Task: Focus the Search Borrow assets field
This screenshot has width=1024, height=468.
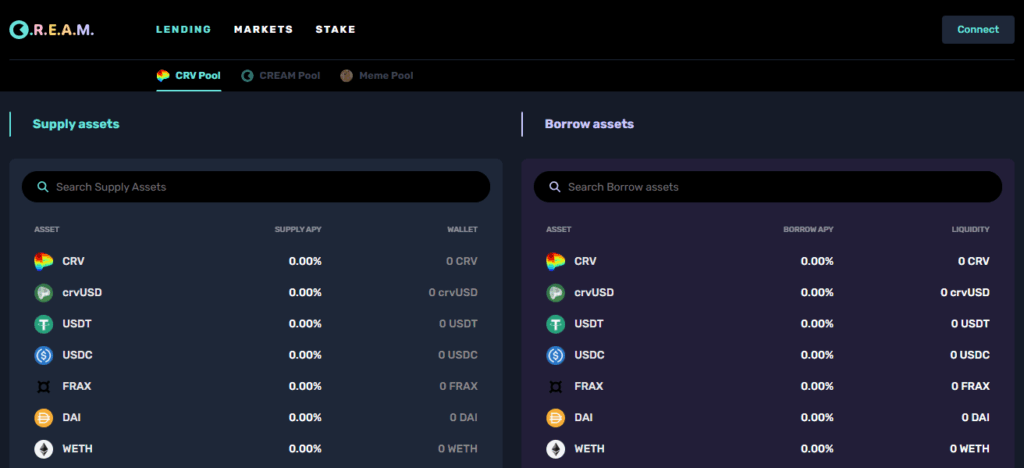Action: (x=768, y=187)
